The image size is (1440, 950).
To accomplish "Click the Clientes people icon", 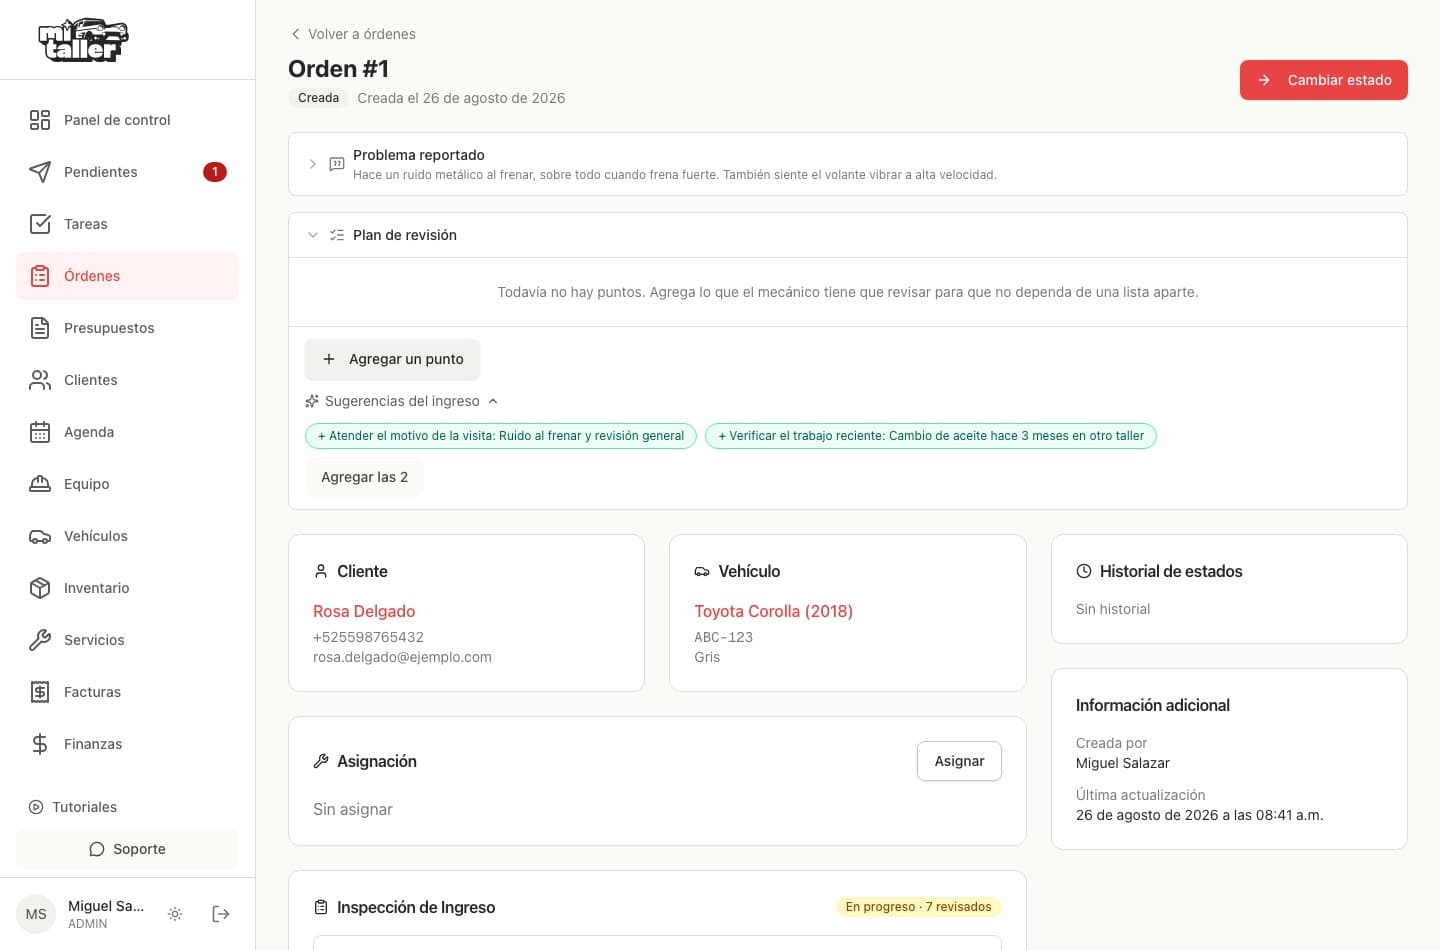I will tap(40, 380).
